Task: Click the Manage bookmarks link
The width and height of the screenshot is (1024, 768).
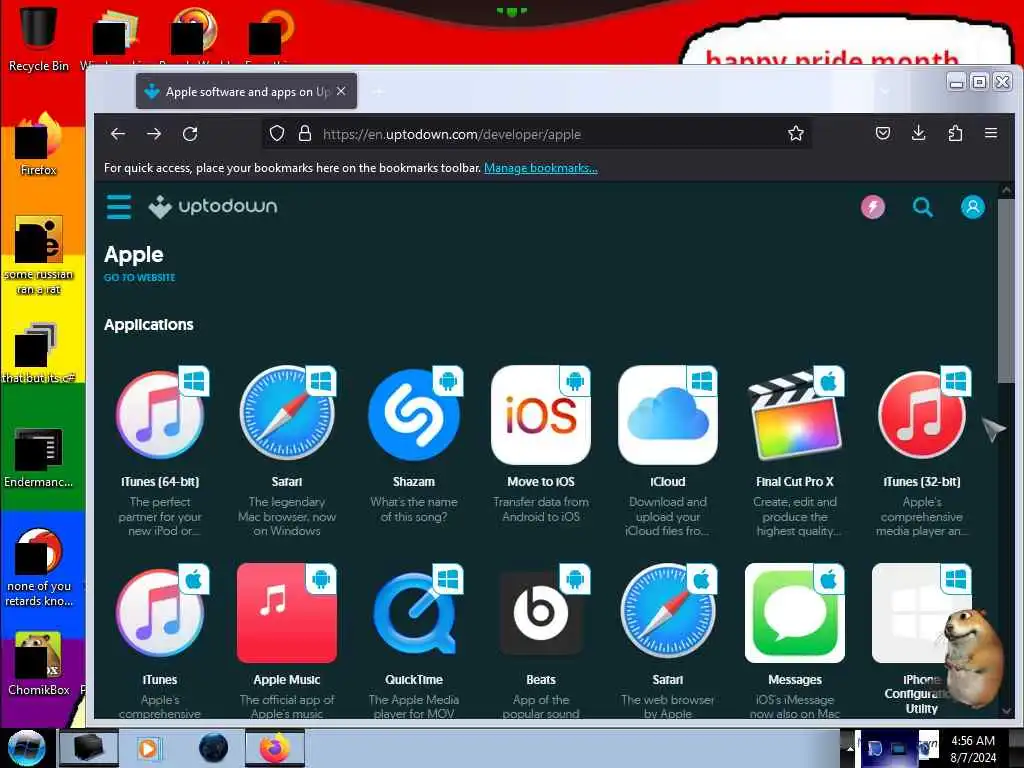Action: (x=541, y=168)
